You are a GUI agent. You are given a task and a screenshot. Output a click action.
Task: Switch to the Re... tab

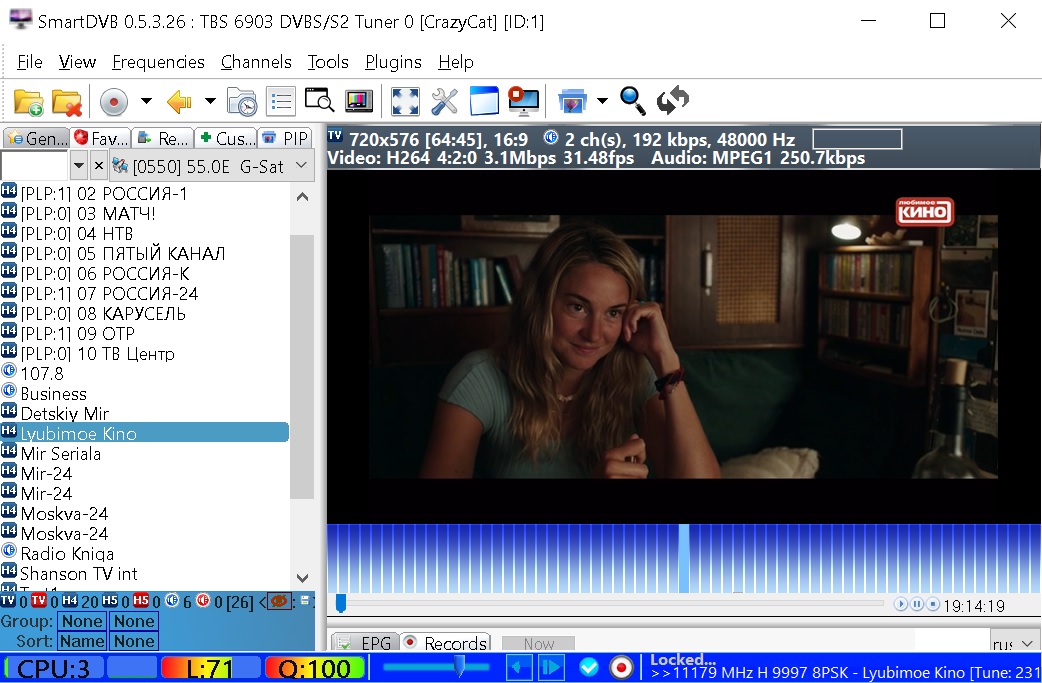(163, 138)
